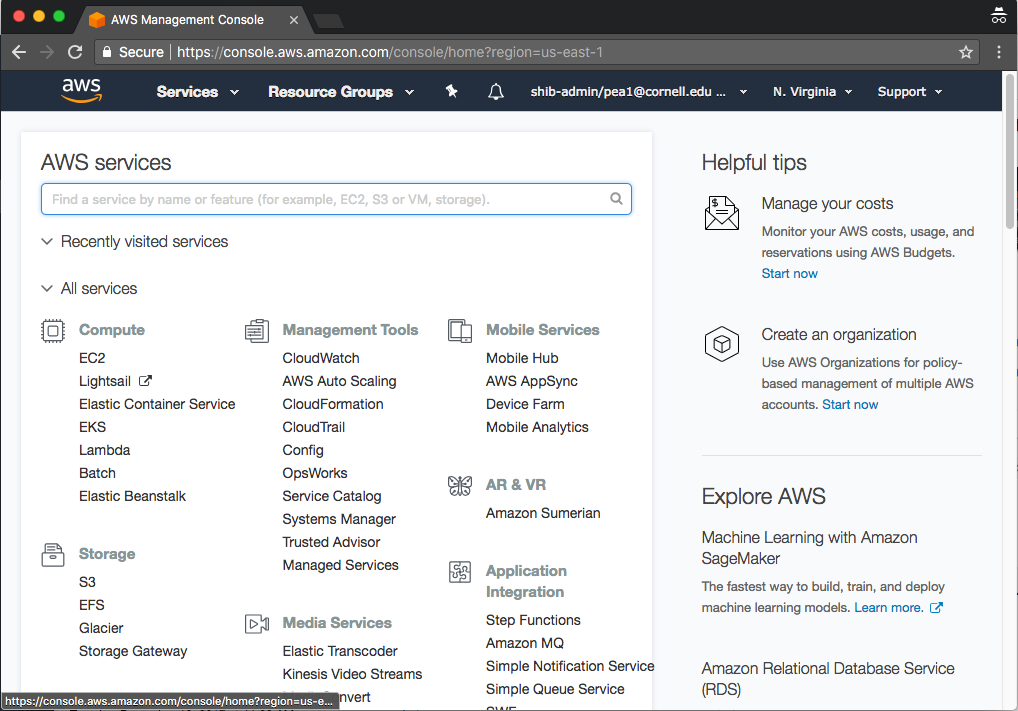Viewport: 1018px width, 711px height.
Task: Click the Media Services video icon
Action: (x=256, y=623)
